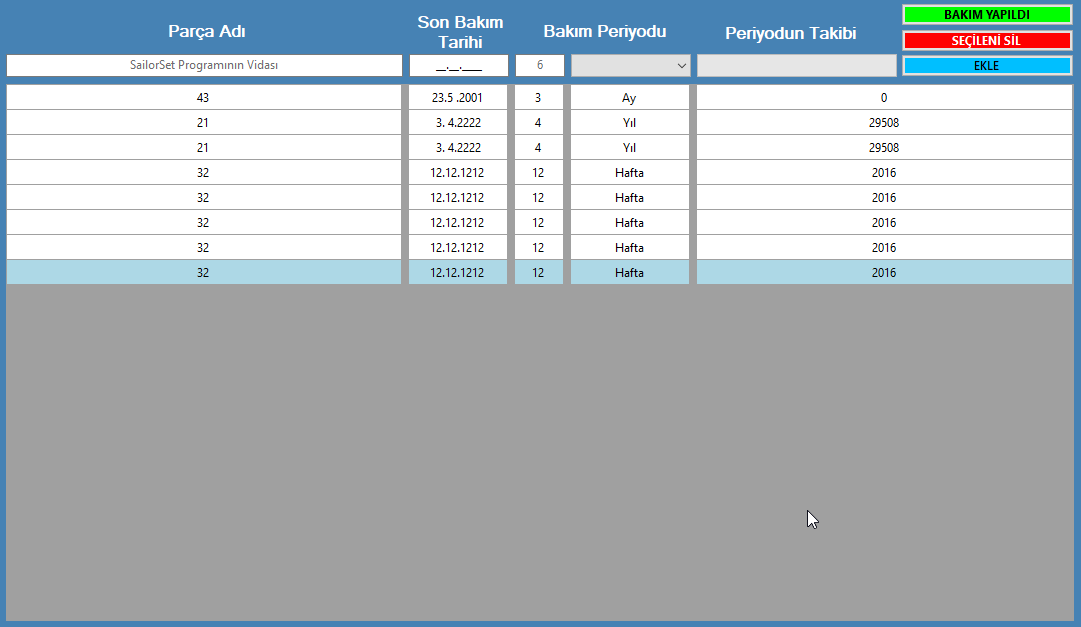Select the first row showing Parça 21
Screen dimensions: 1081x627
204,122
